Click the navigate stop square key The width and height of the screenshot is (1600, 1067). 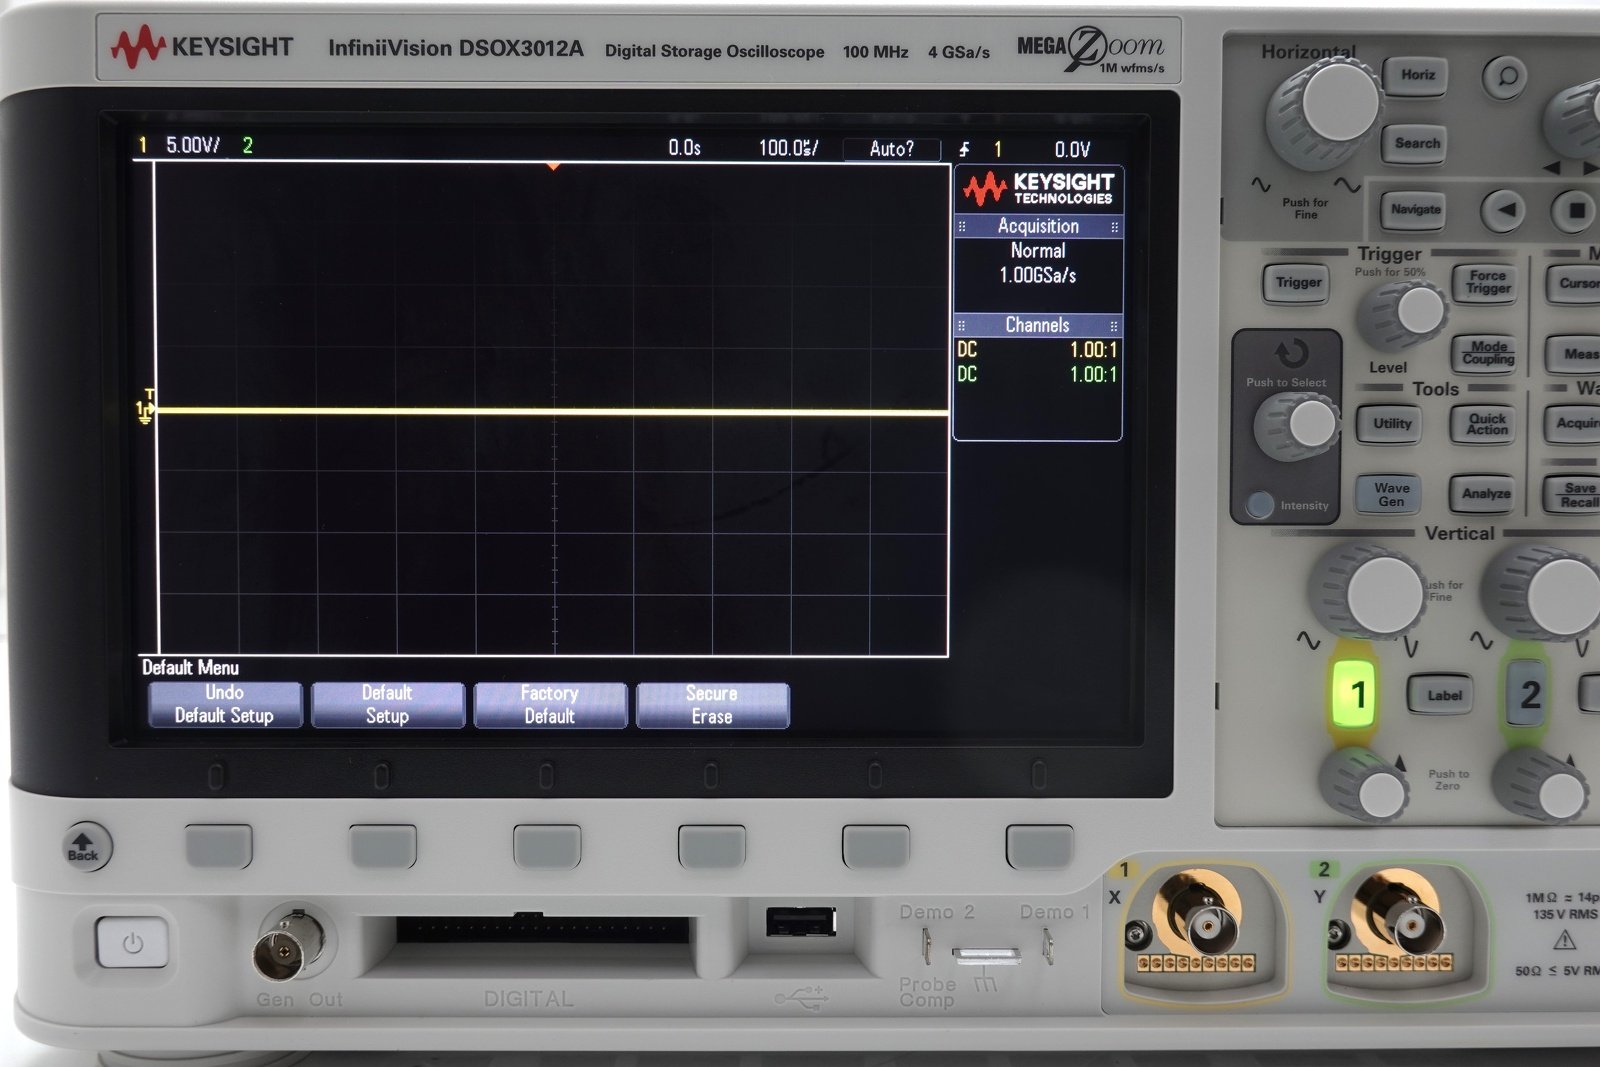coord(1574,211)
